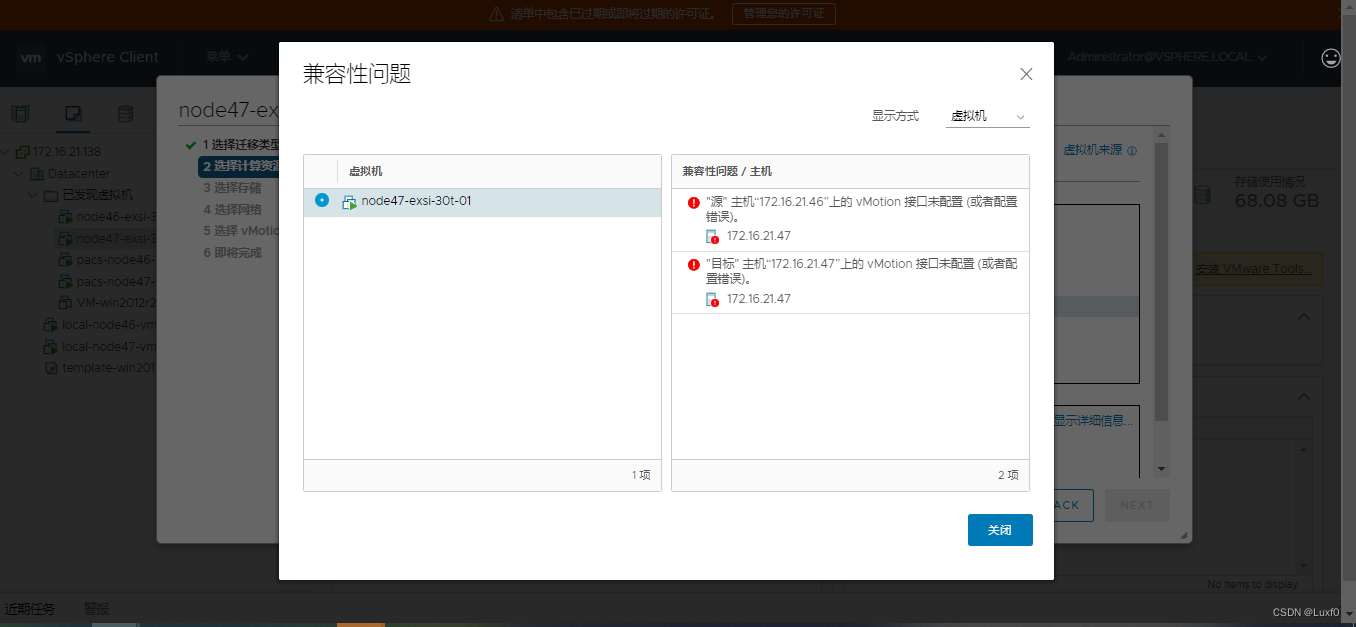Click the storage icon beside 68.08 GB
The image size is (1356, 627).
click(1204, 194)
